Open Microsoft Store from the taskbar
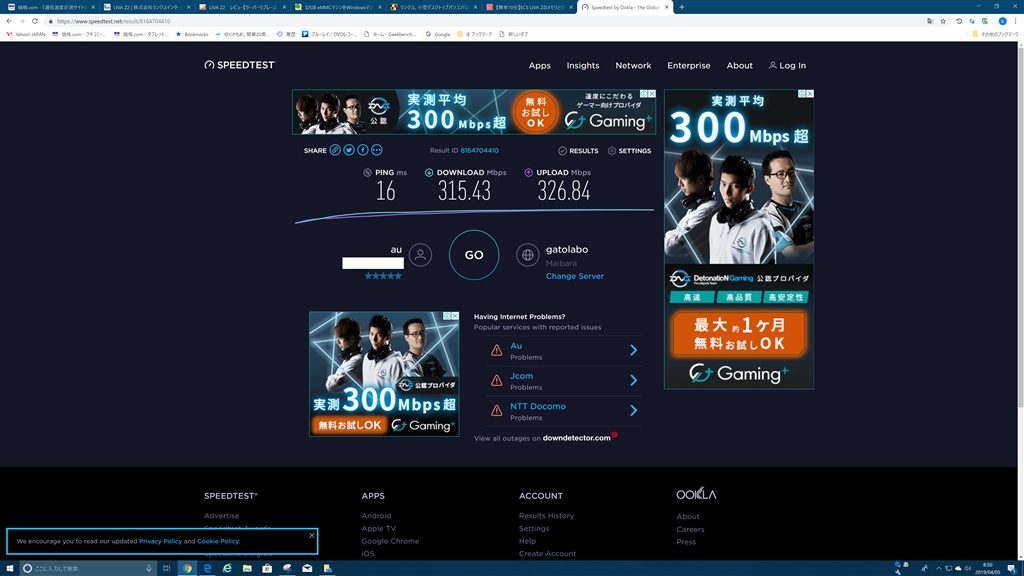 [x=267, y=568]
